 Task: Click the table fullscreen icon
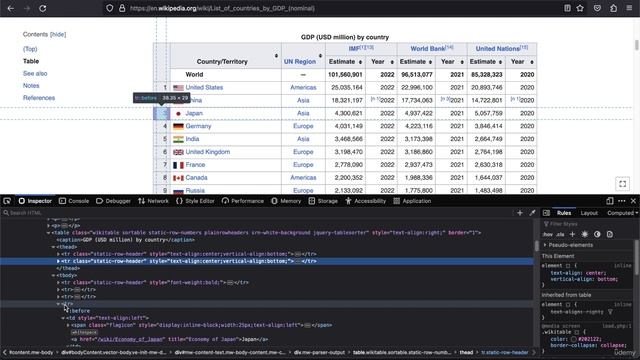pyautogui.click(x=622, y=184)
